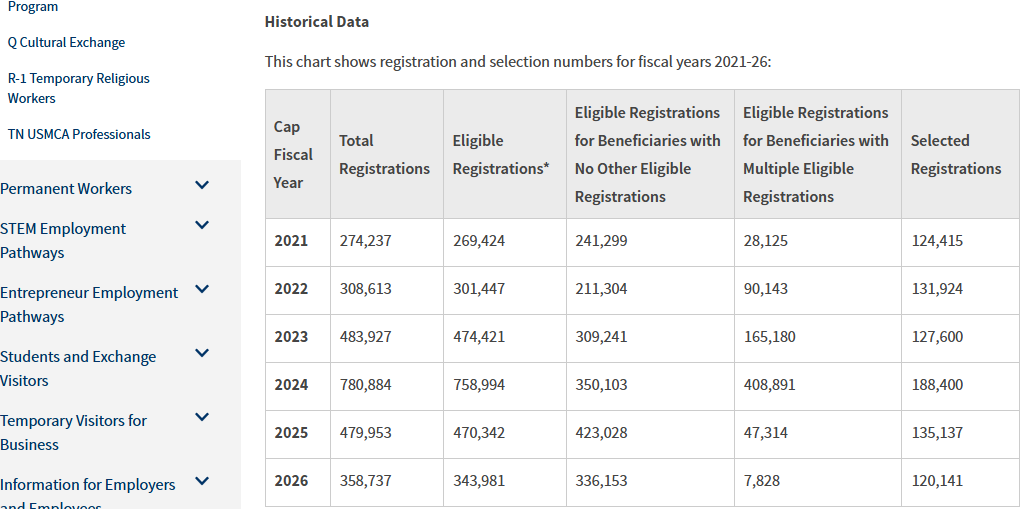Click the Total Registrations column header

coord(384,155)
